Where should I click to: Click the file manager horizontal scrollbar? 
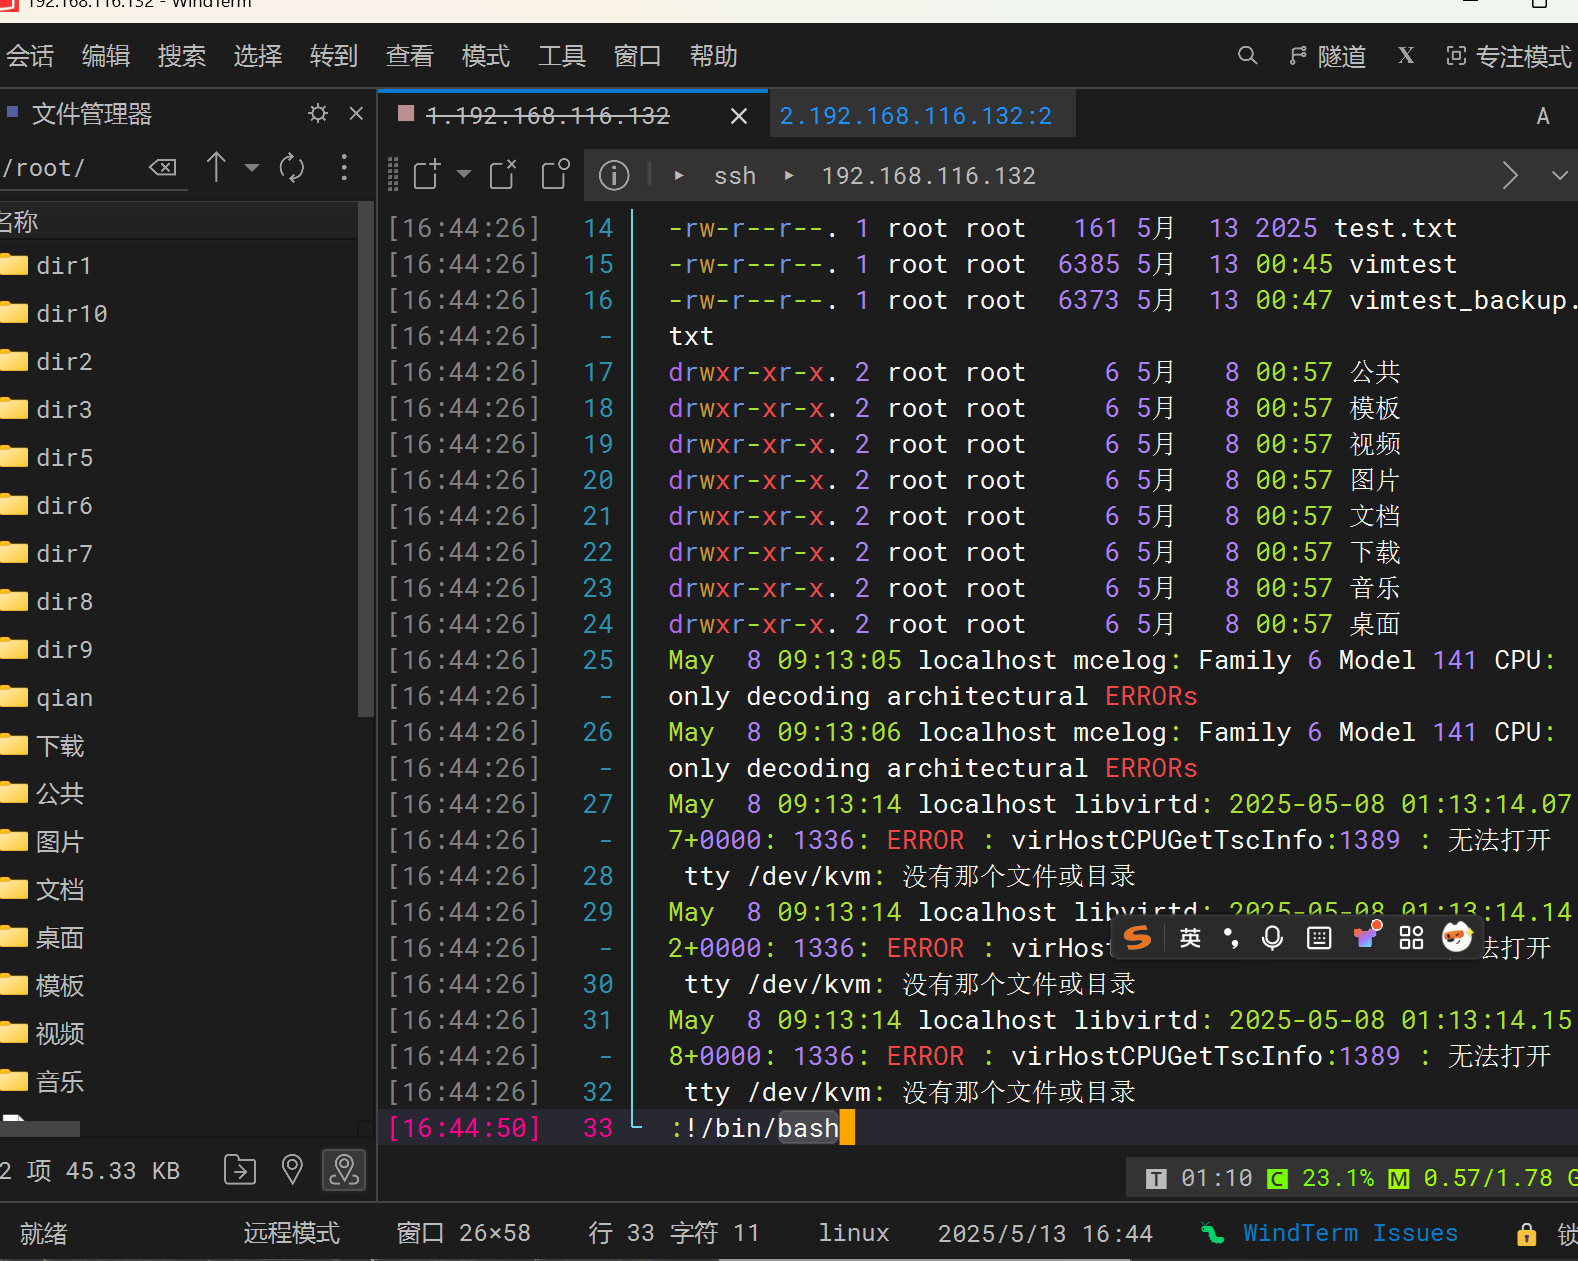pyautogui.click(x=40, y=1128)
